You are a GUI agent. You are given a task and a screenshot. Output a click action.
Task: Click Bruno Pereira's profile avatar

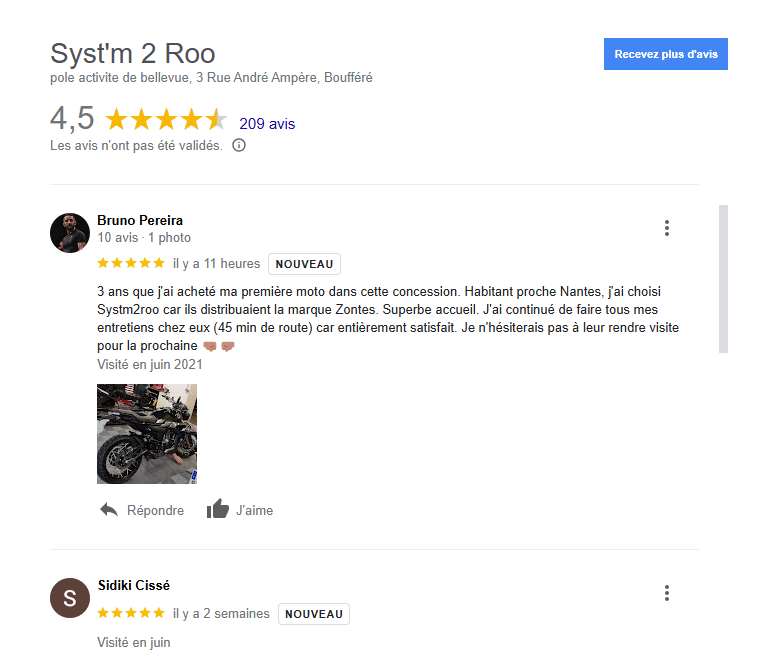coord(70,233)
